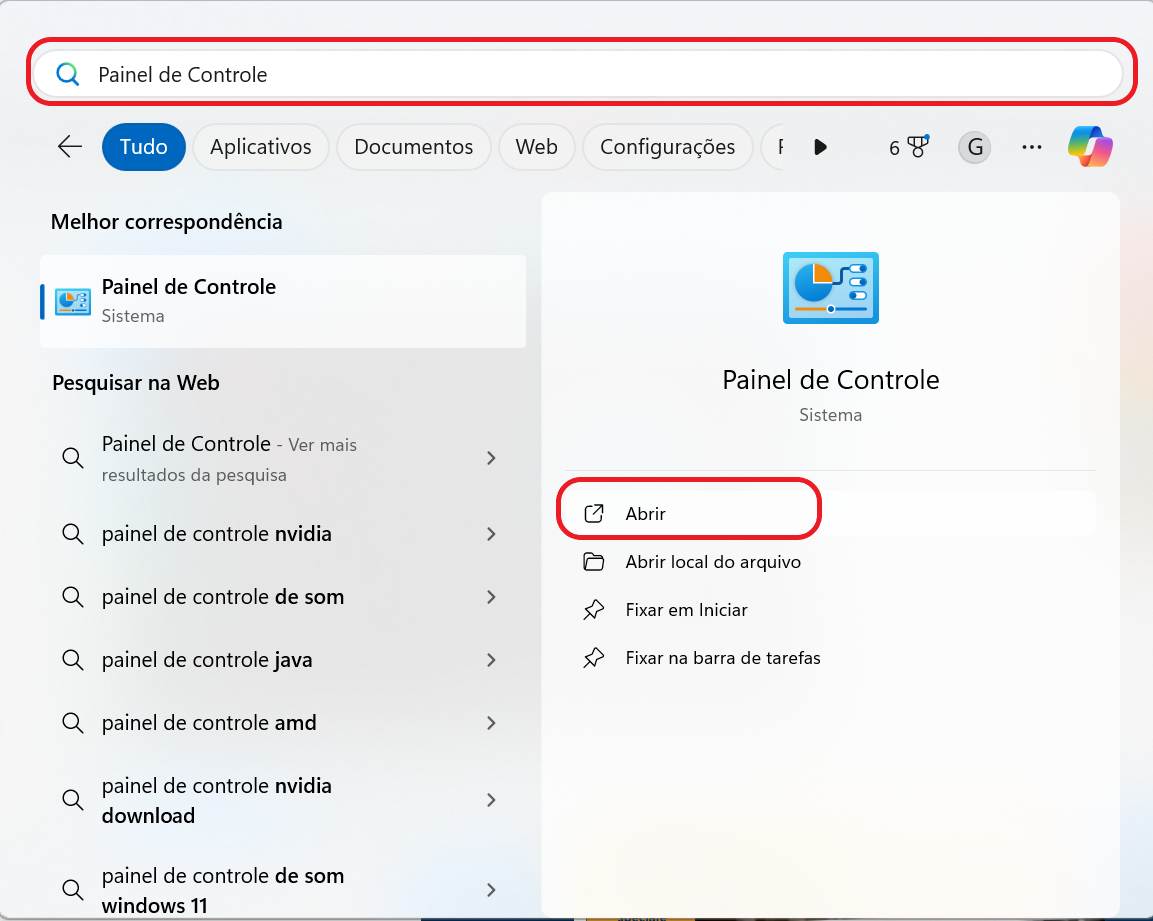Expand chevron for painel de controle java
This screenshot has height=921, width=1153.
click(491, 660)
